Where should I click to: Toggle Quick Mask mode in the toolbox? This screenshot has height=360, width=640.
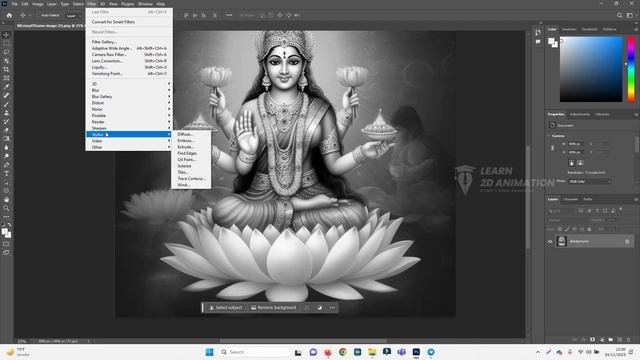pyautogui.click(x=6, y=244)
